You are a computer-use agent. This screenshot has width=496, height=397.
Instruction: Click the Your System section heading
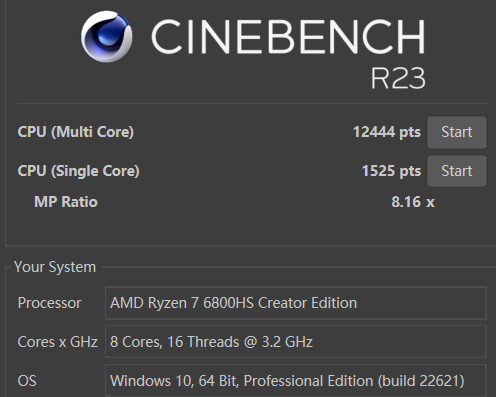pyautogui.click(x=55, y=267)
